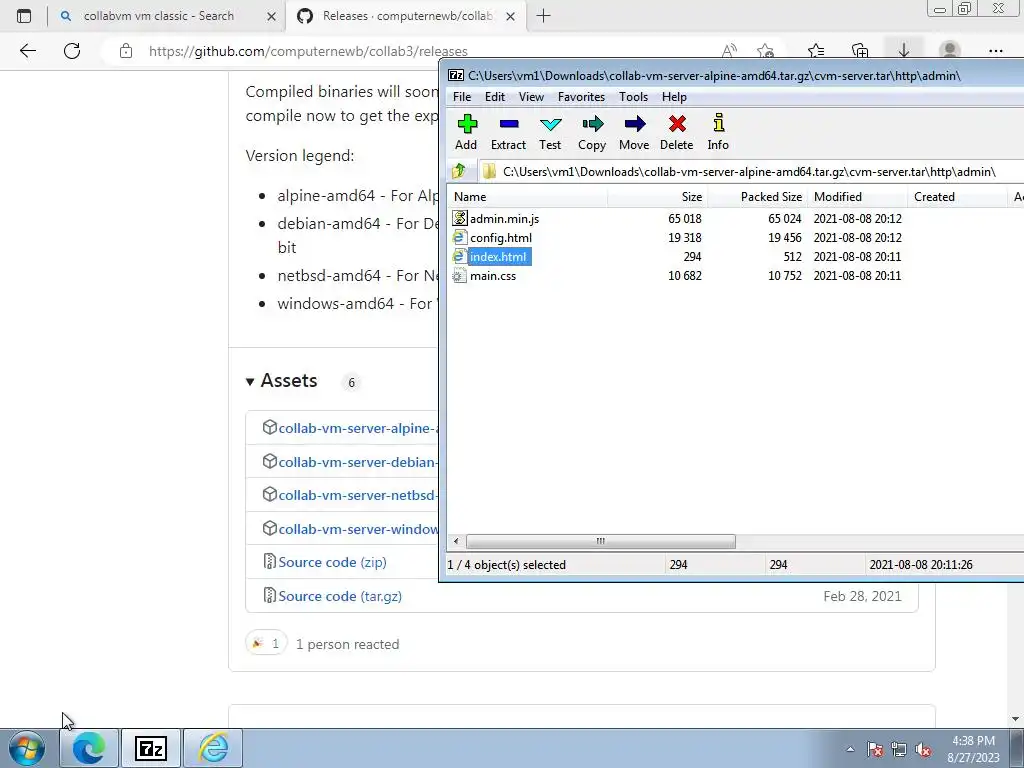Click the 7-Zip horizontal scrollbar thumb

coord(601,541)
